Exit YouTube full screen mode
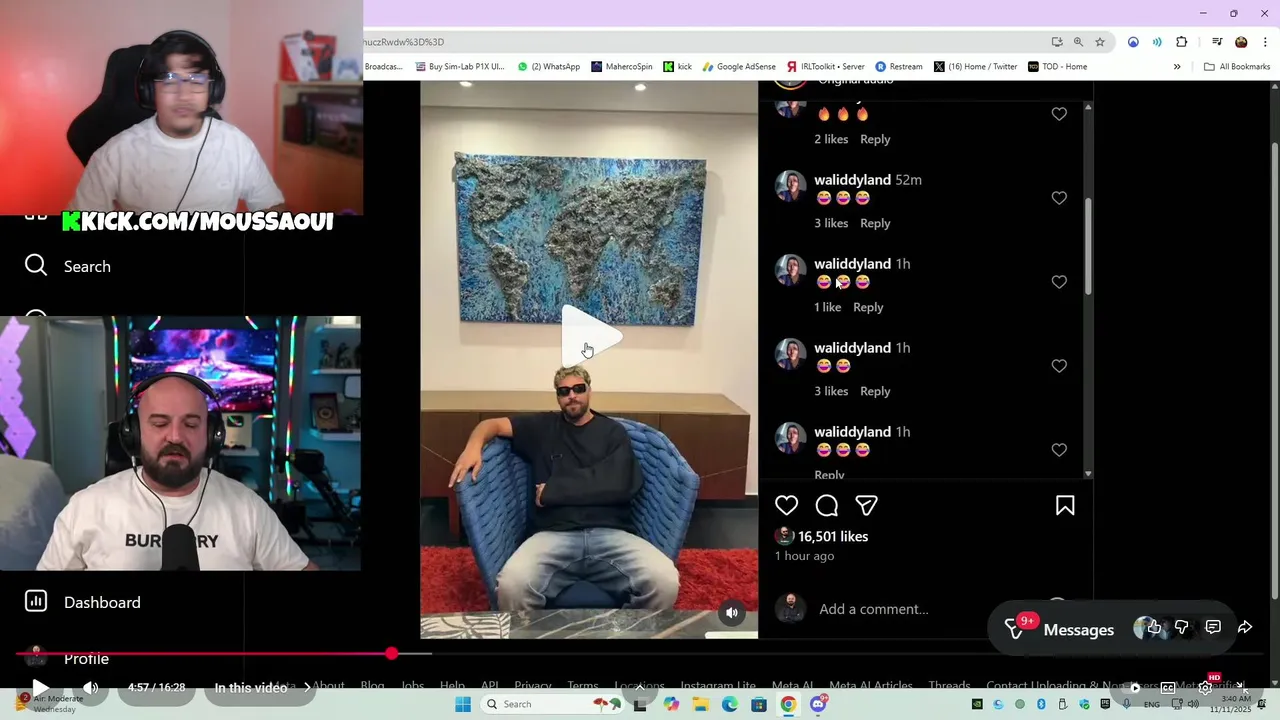 click(1241, 688)
